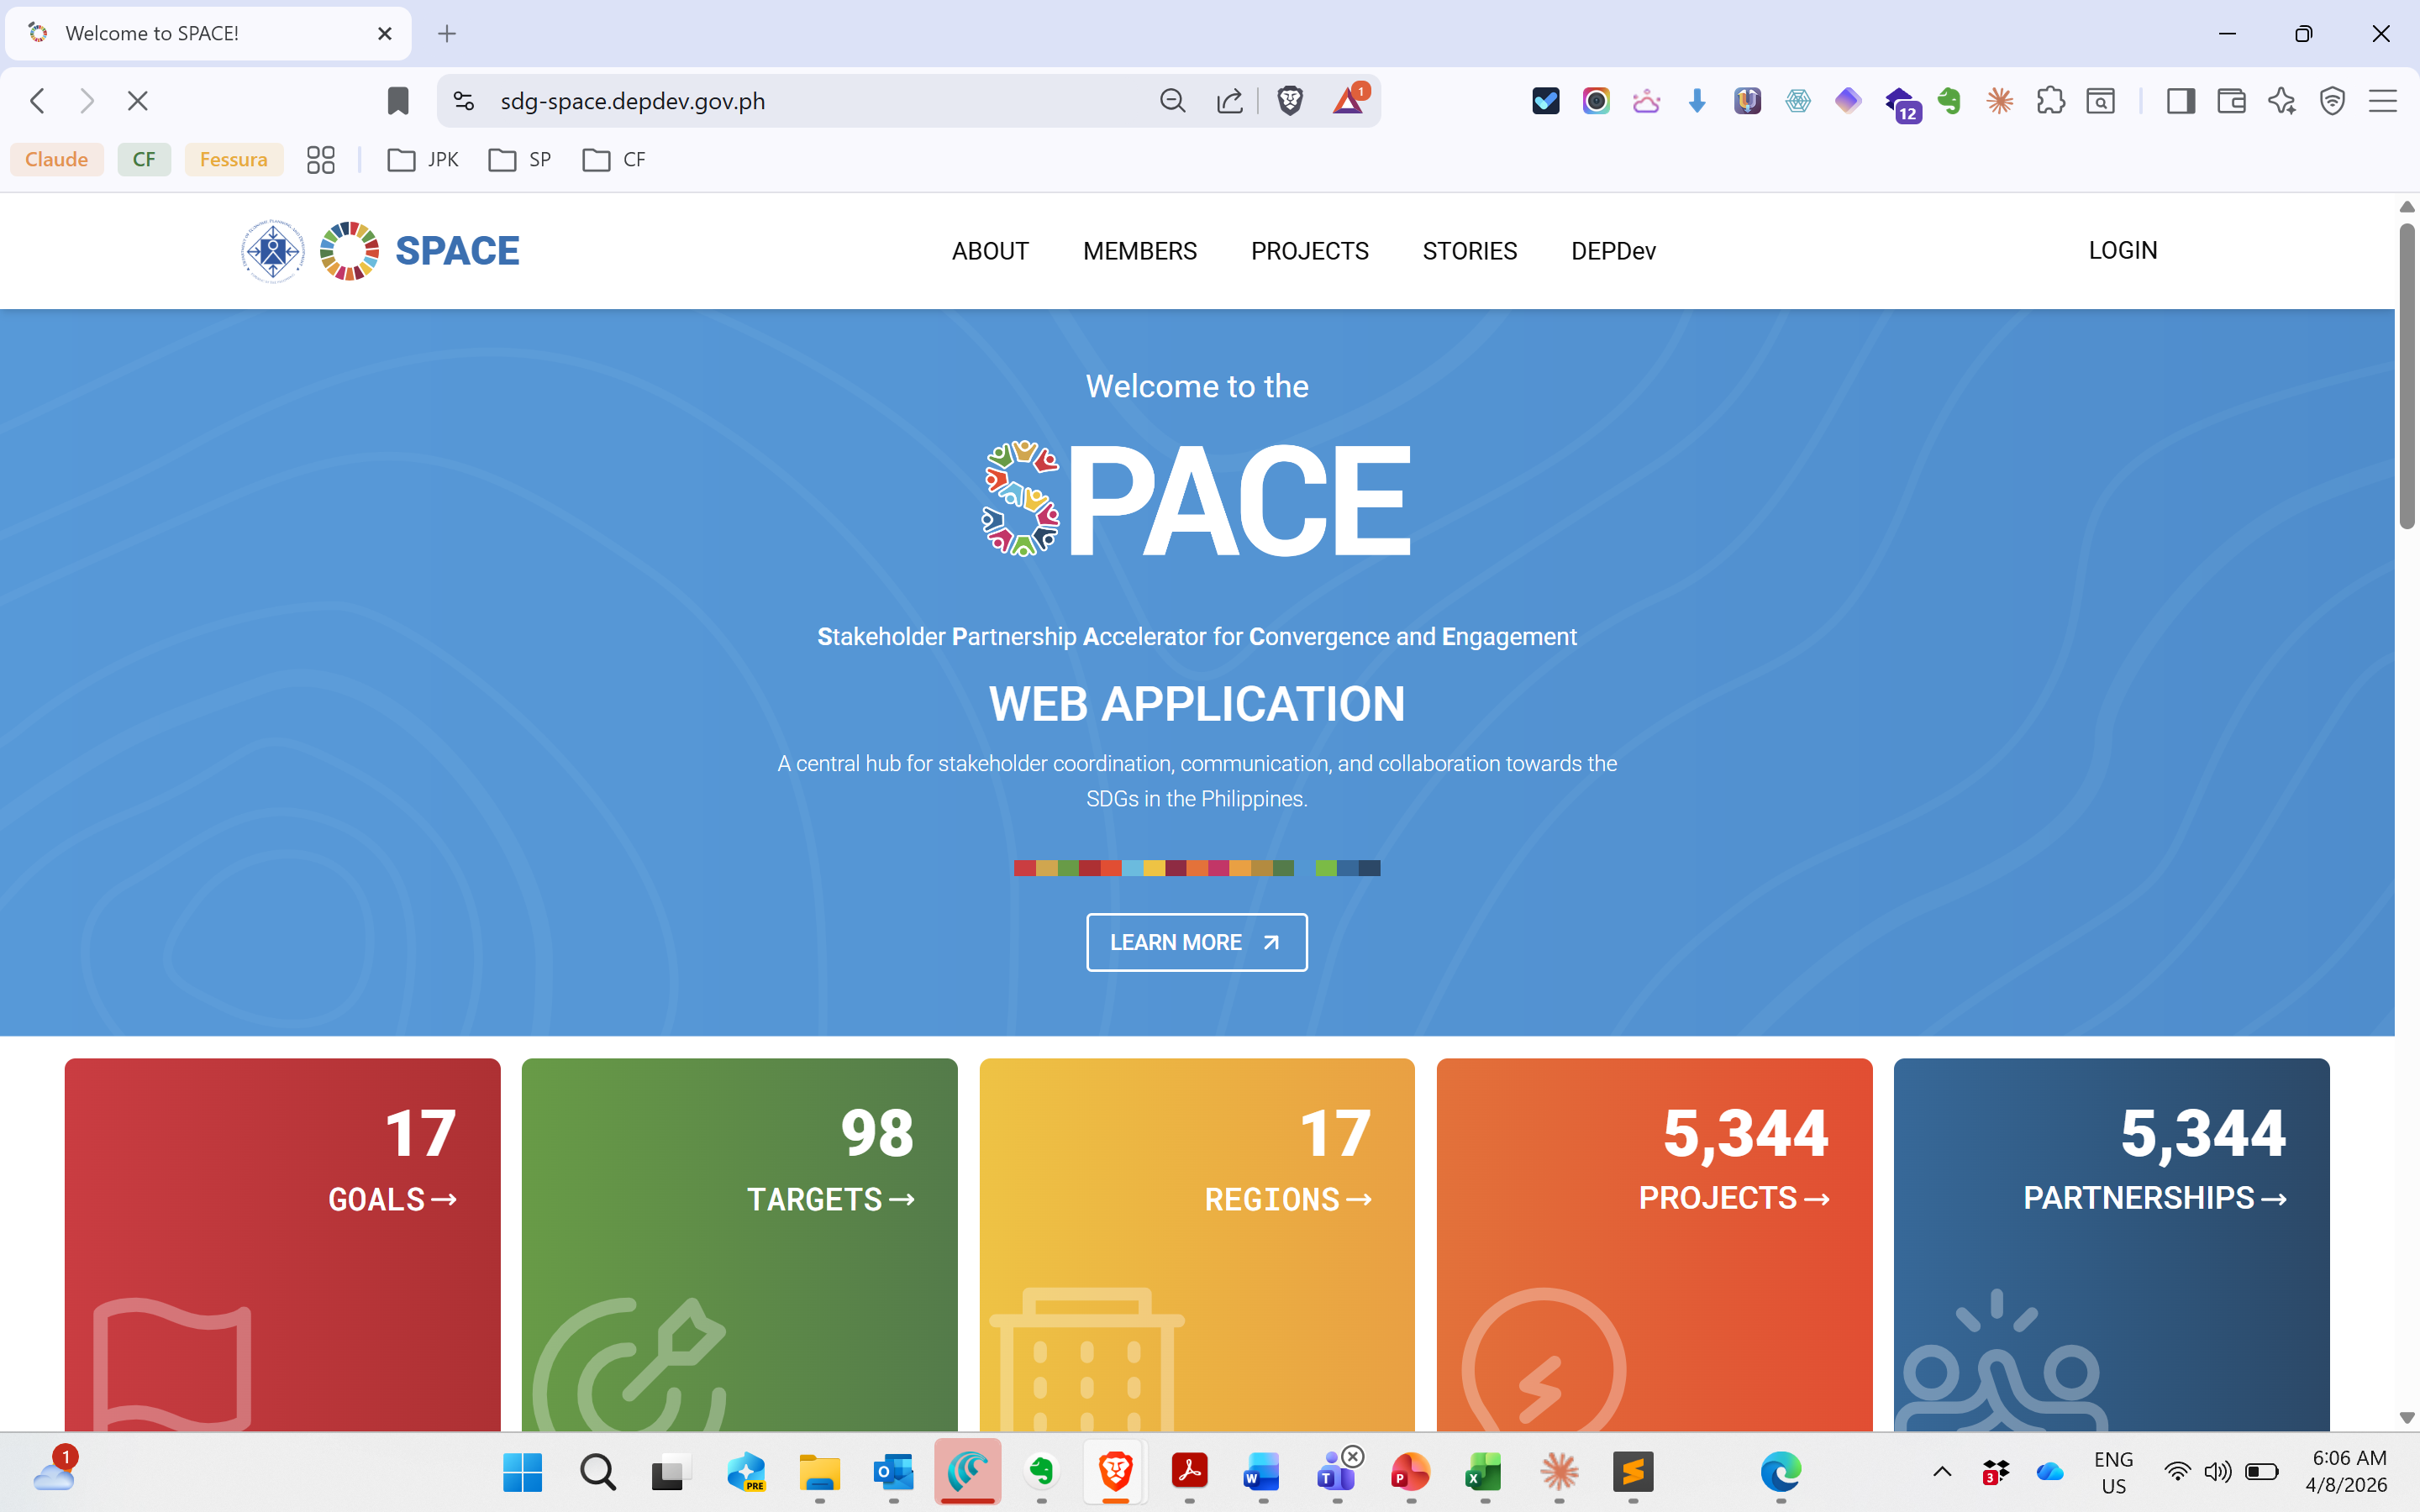2420x1512 pixels.
Task: Click the blue download arrow extension icon
Action: pyautogui.click(x=1697, y=101)
